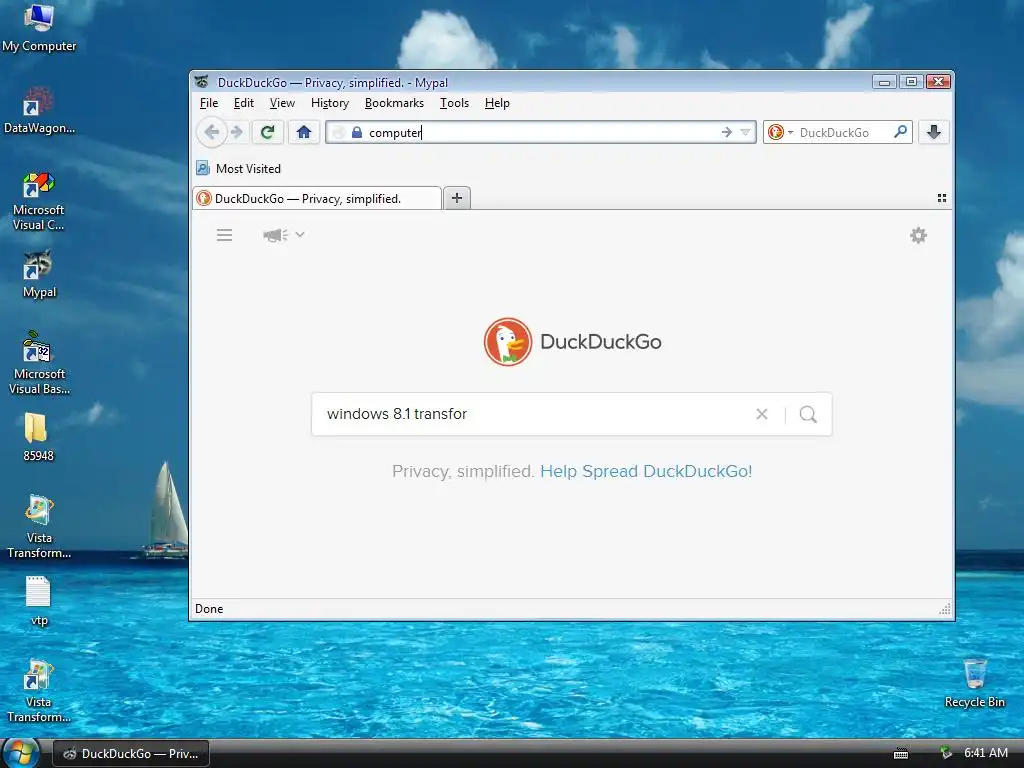Go forward with the forward arrow button
Viewport: 1024px width, 768px height.
[x=237, y=133]
